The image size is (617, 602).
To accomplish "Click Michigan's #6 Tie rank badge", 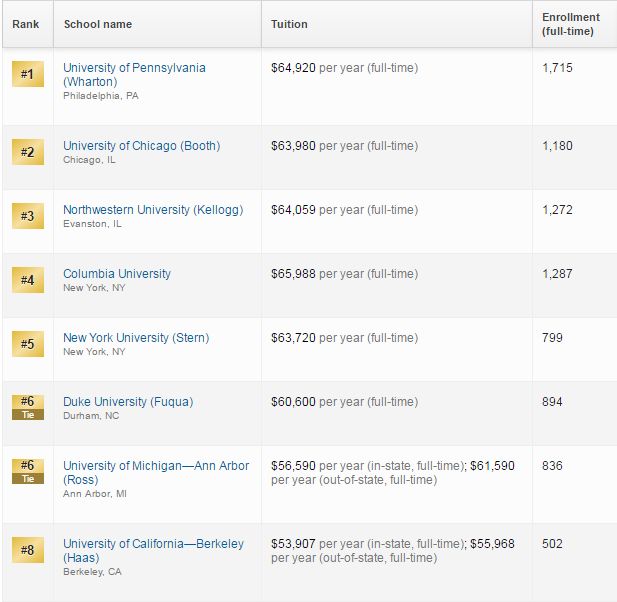I will pyautogui.click(x=28, y=471).
